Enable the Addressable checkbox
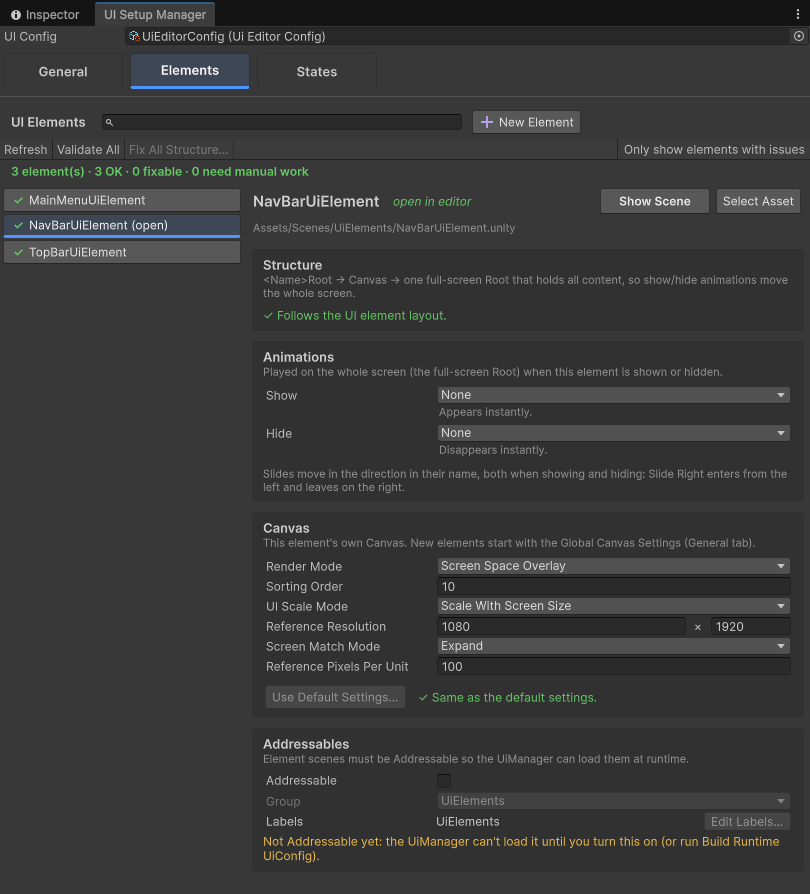Image resolution: width=810 pixels, height=894 pixels. point(443,781)
